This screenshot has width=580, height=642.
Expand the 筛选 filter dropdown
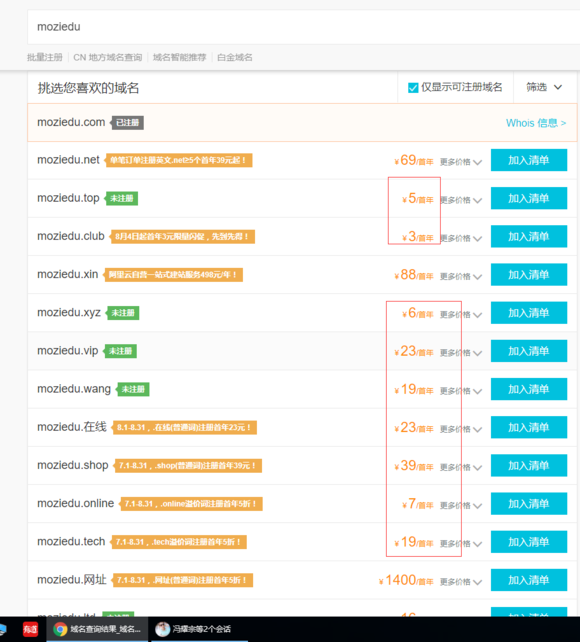click(544, 87)
